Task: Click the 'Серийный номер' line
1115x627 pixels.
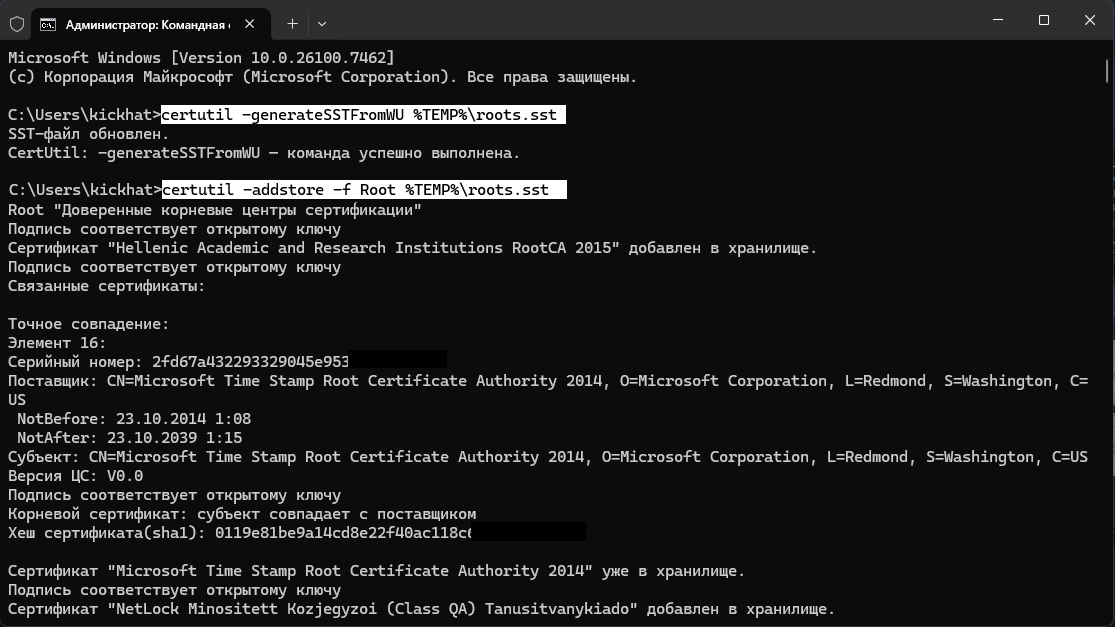Action: coord(228,362)
